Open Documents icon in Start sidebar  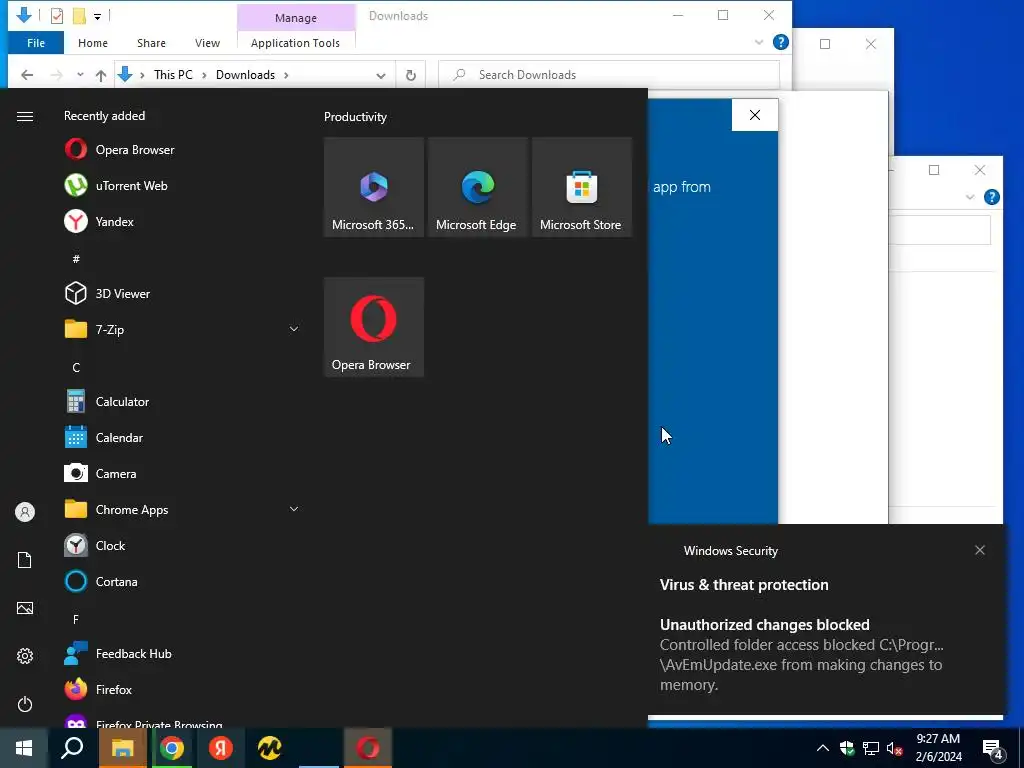coord(25,560)
